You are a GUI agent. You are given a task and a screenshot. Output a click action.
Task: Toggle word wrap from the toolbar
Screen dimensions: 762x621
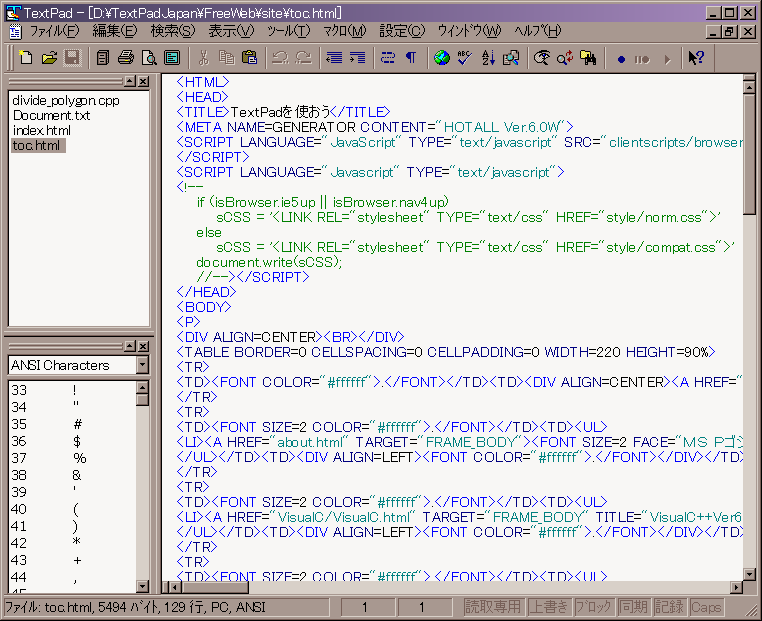(388, 58)
